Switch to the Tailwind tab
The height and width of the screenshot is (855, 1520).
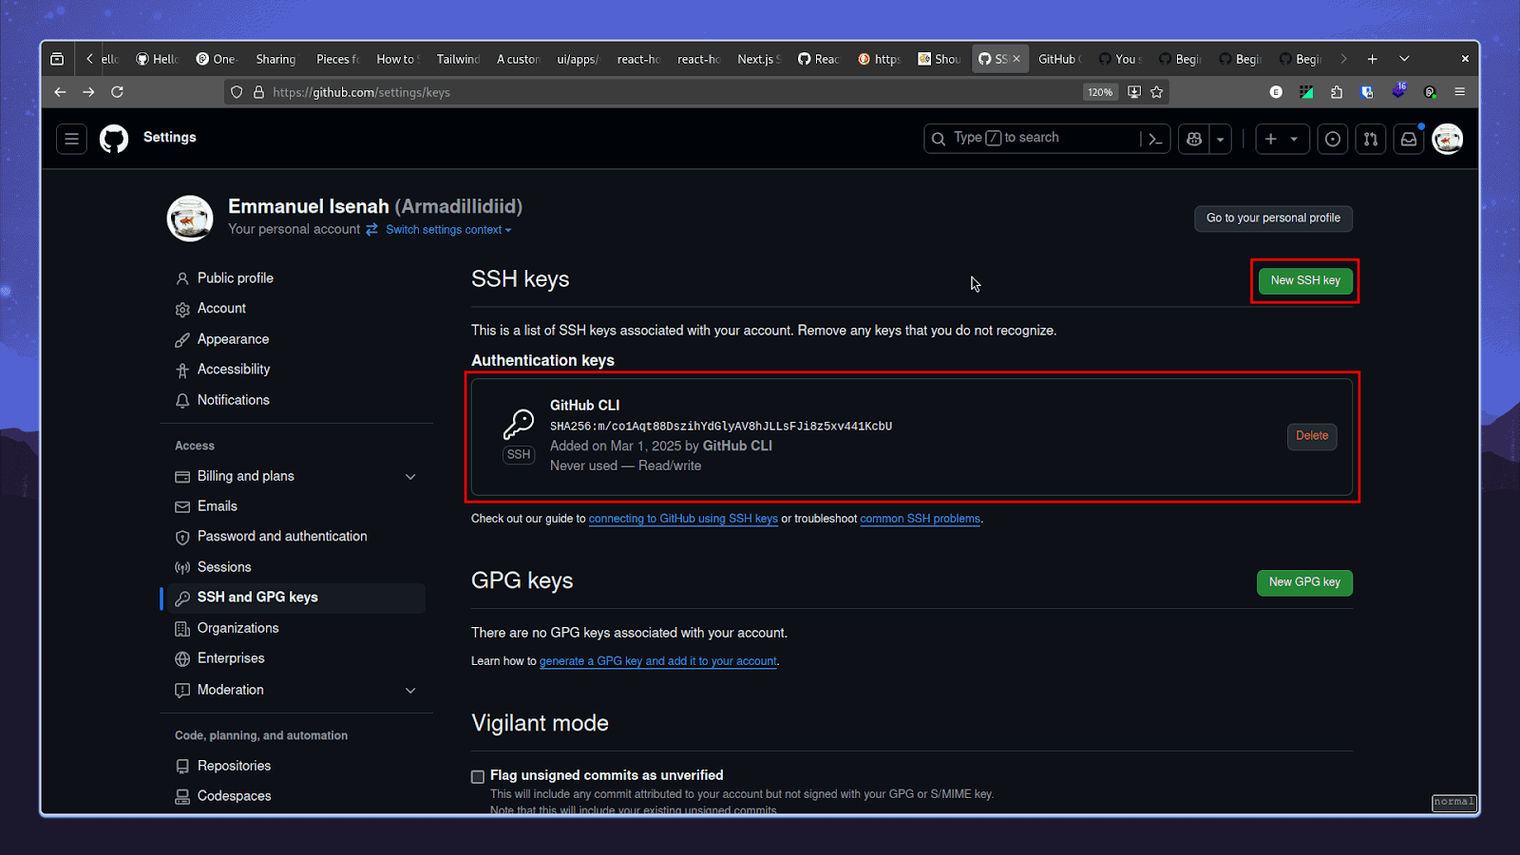point(458,59)
